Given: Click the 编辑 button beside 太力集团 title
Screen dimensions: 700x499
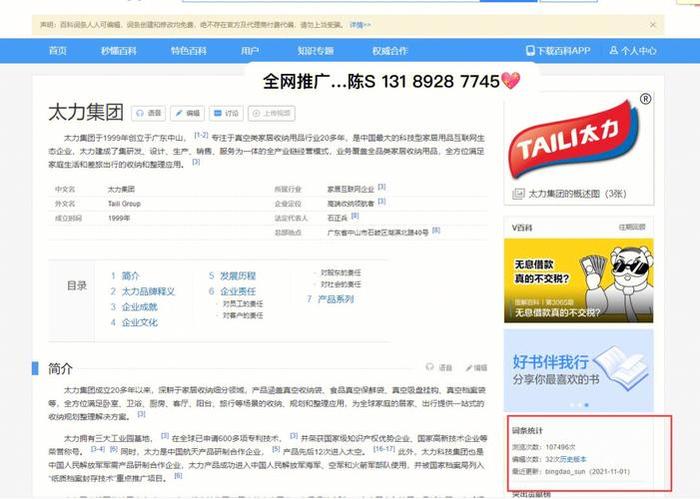Looking at the screenshot, I should 188,113.
